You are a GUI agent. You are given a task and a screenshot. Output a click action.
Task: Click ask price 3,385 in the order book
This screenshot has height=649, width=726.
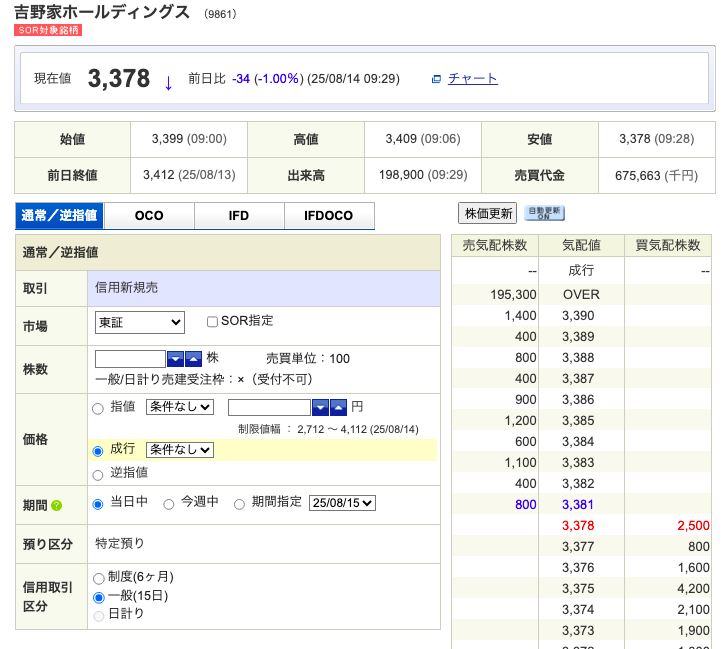(x=578, y=421)
